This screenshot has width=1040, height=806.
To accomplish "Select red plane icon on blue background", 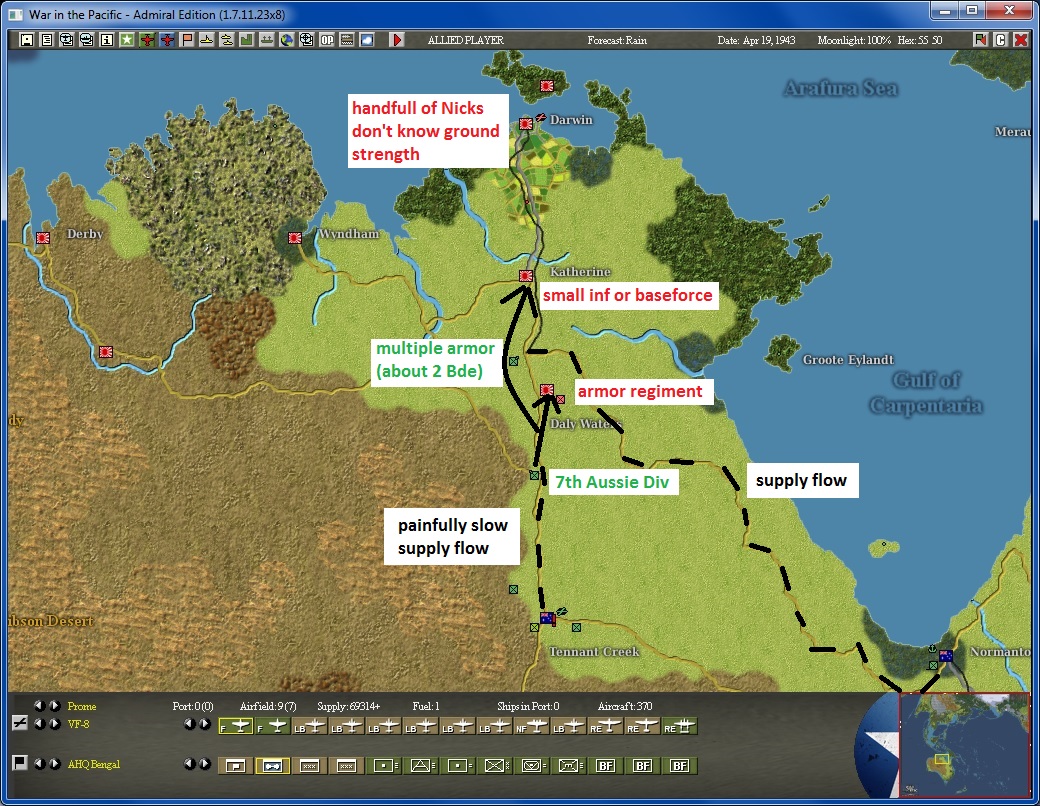I will click(x=167, y=40).
